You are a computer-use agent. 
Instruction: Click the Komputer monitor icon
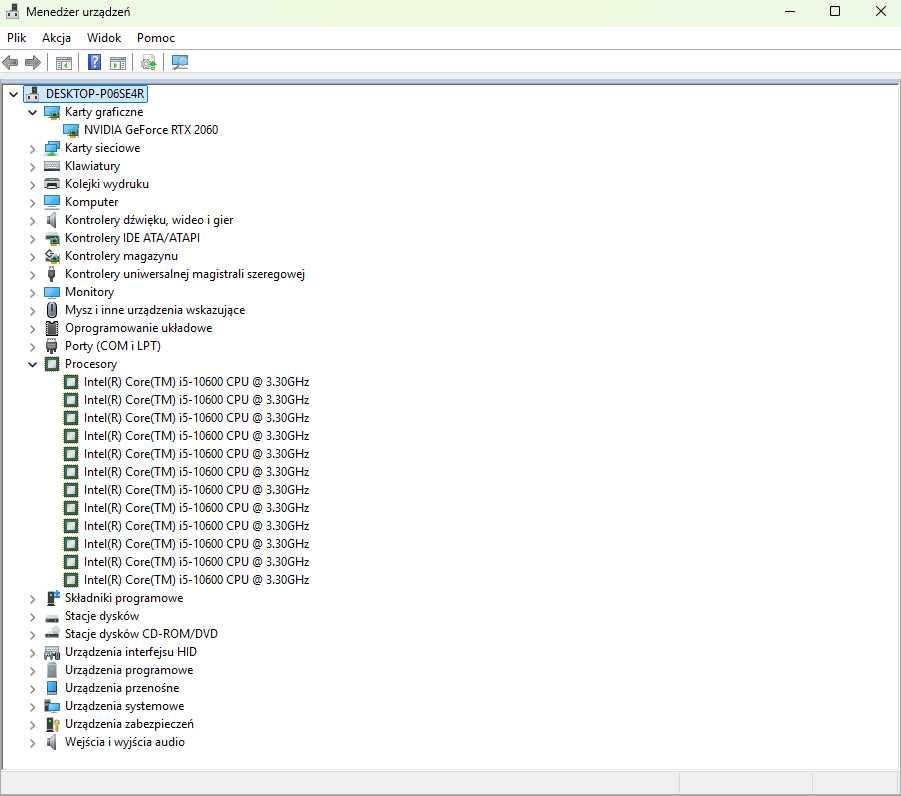(52, 202)
